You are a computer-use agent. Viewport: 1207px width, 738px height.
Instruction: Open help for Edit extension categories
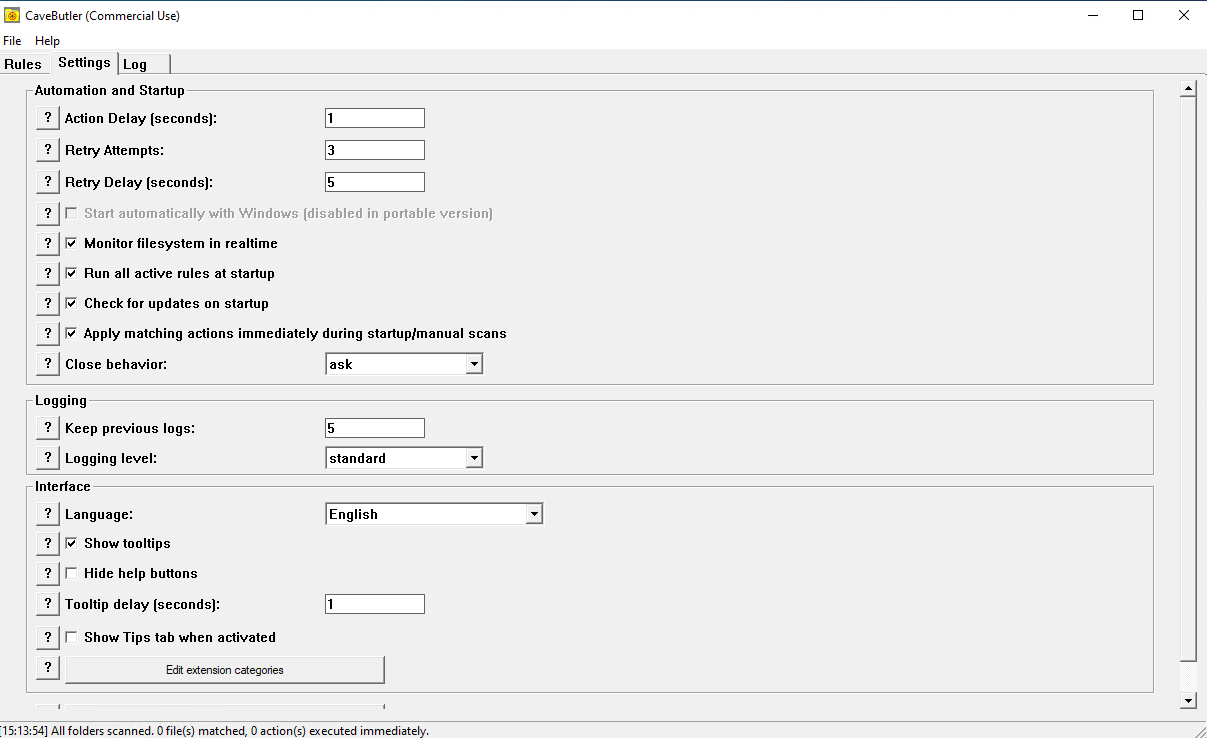47,667
